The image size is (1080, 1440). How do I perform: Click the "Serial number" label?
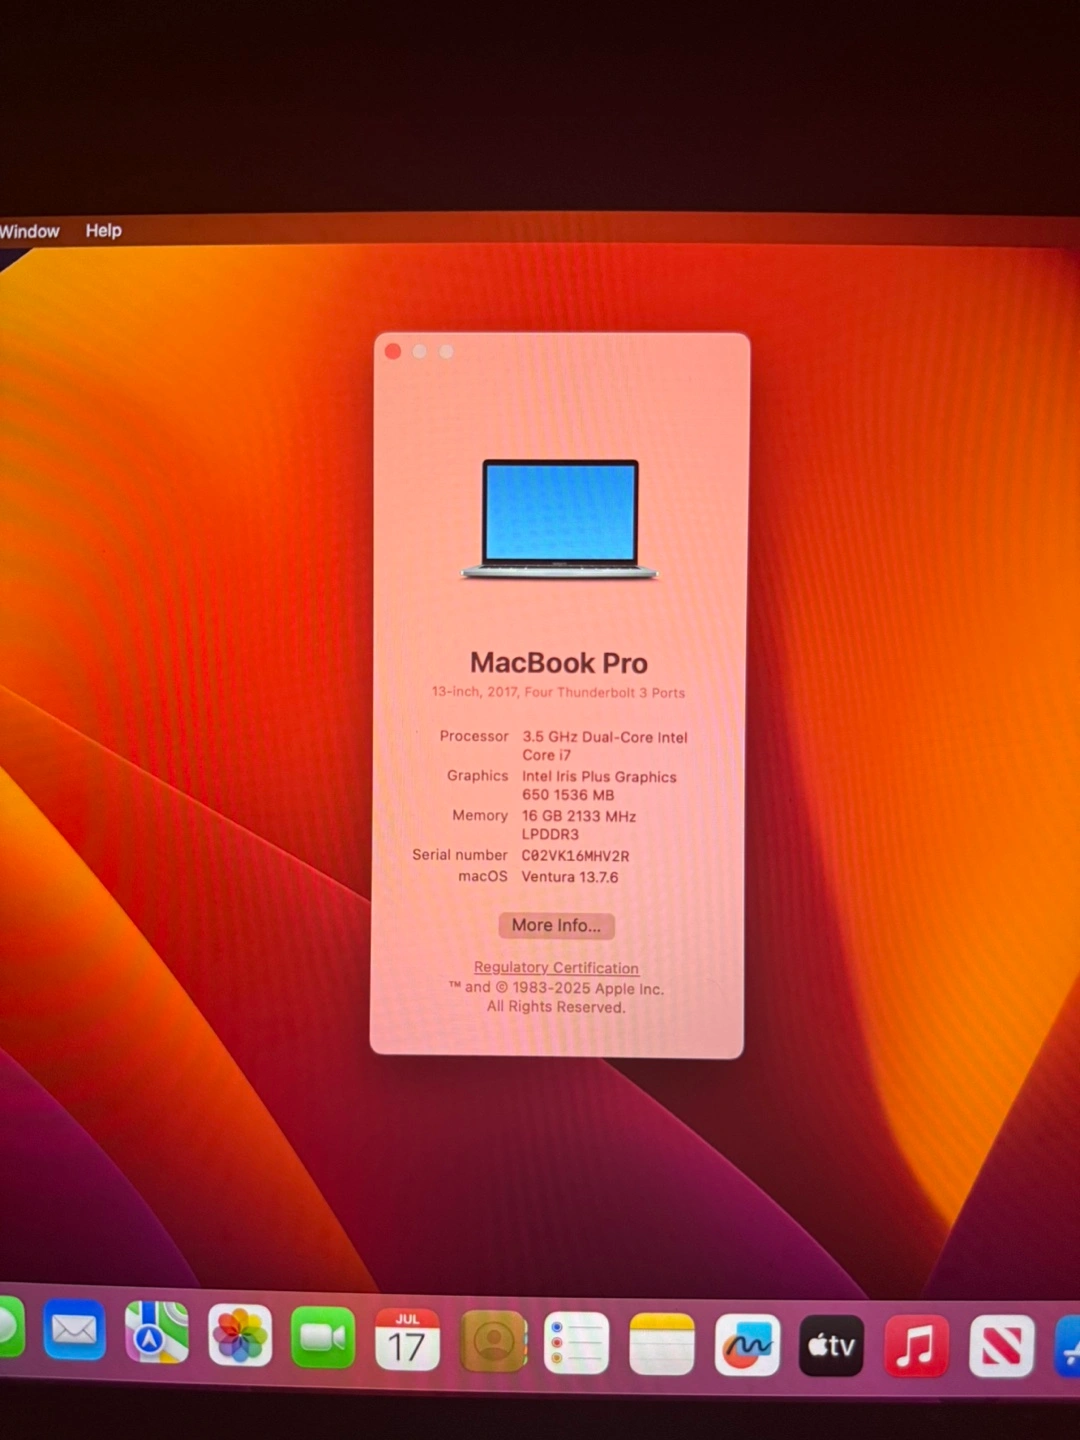(x=460, y=855)
